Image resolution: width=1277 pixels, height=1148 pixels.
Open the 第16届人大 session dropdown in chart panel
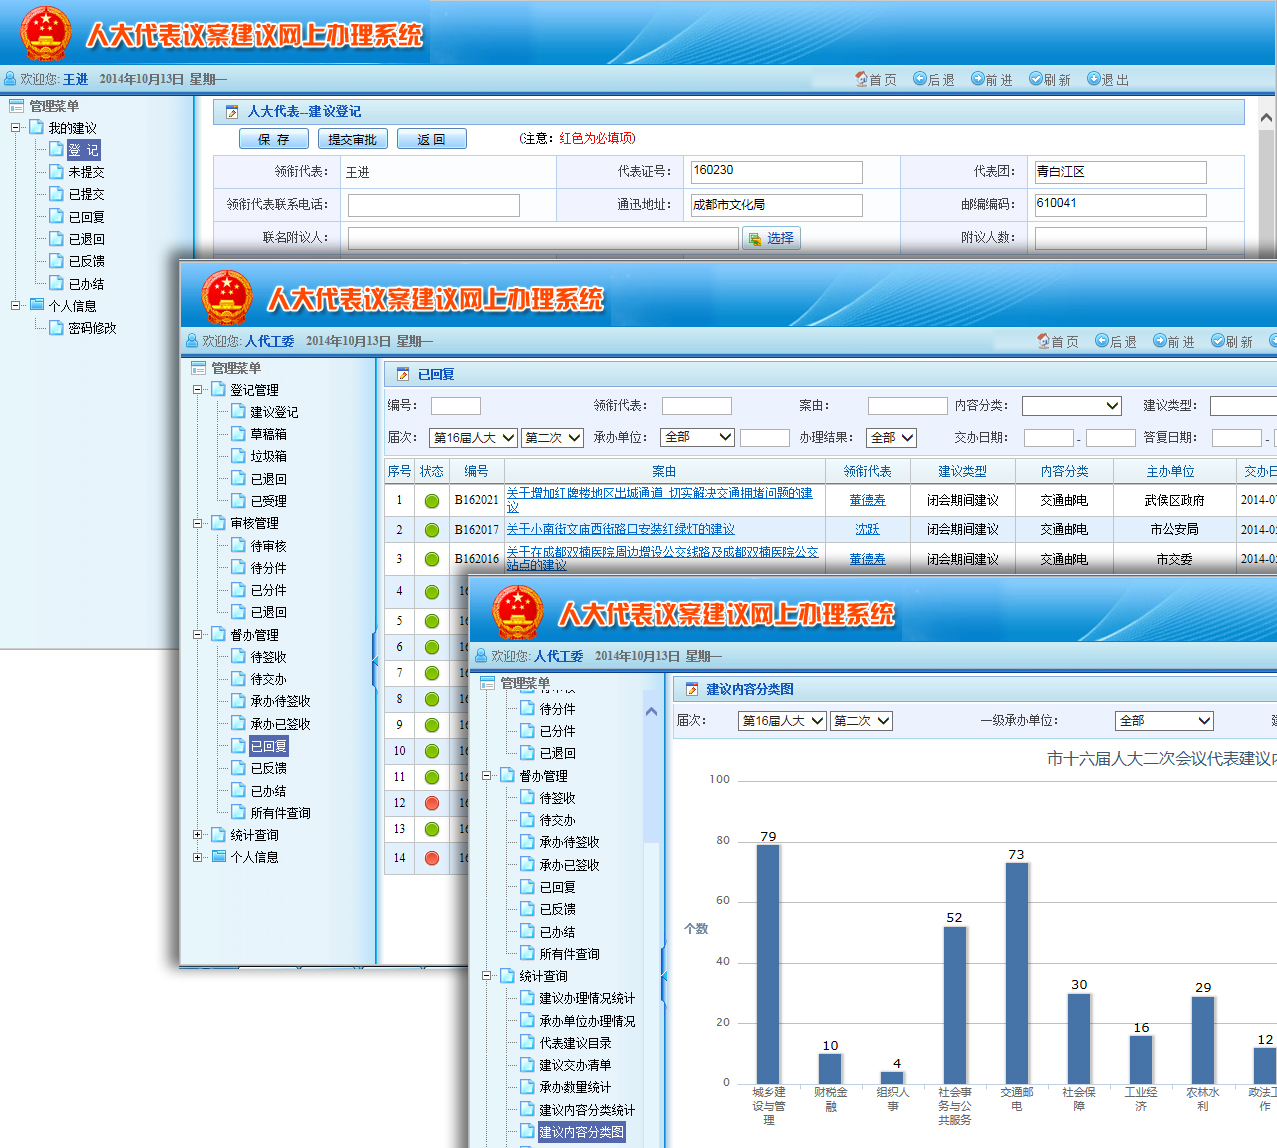[x=782, y=721]
